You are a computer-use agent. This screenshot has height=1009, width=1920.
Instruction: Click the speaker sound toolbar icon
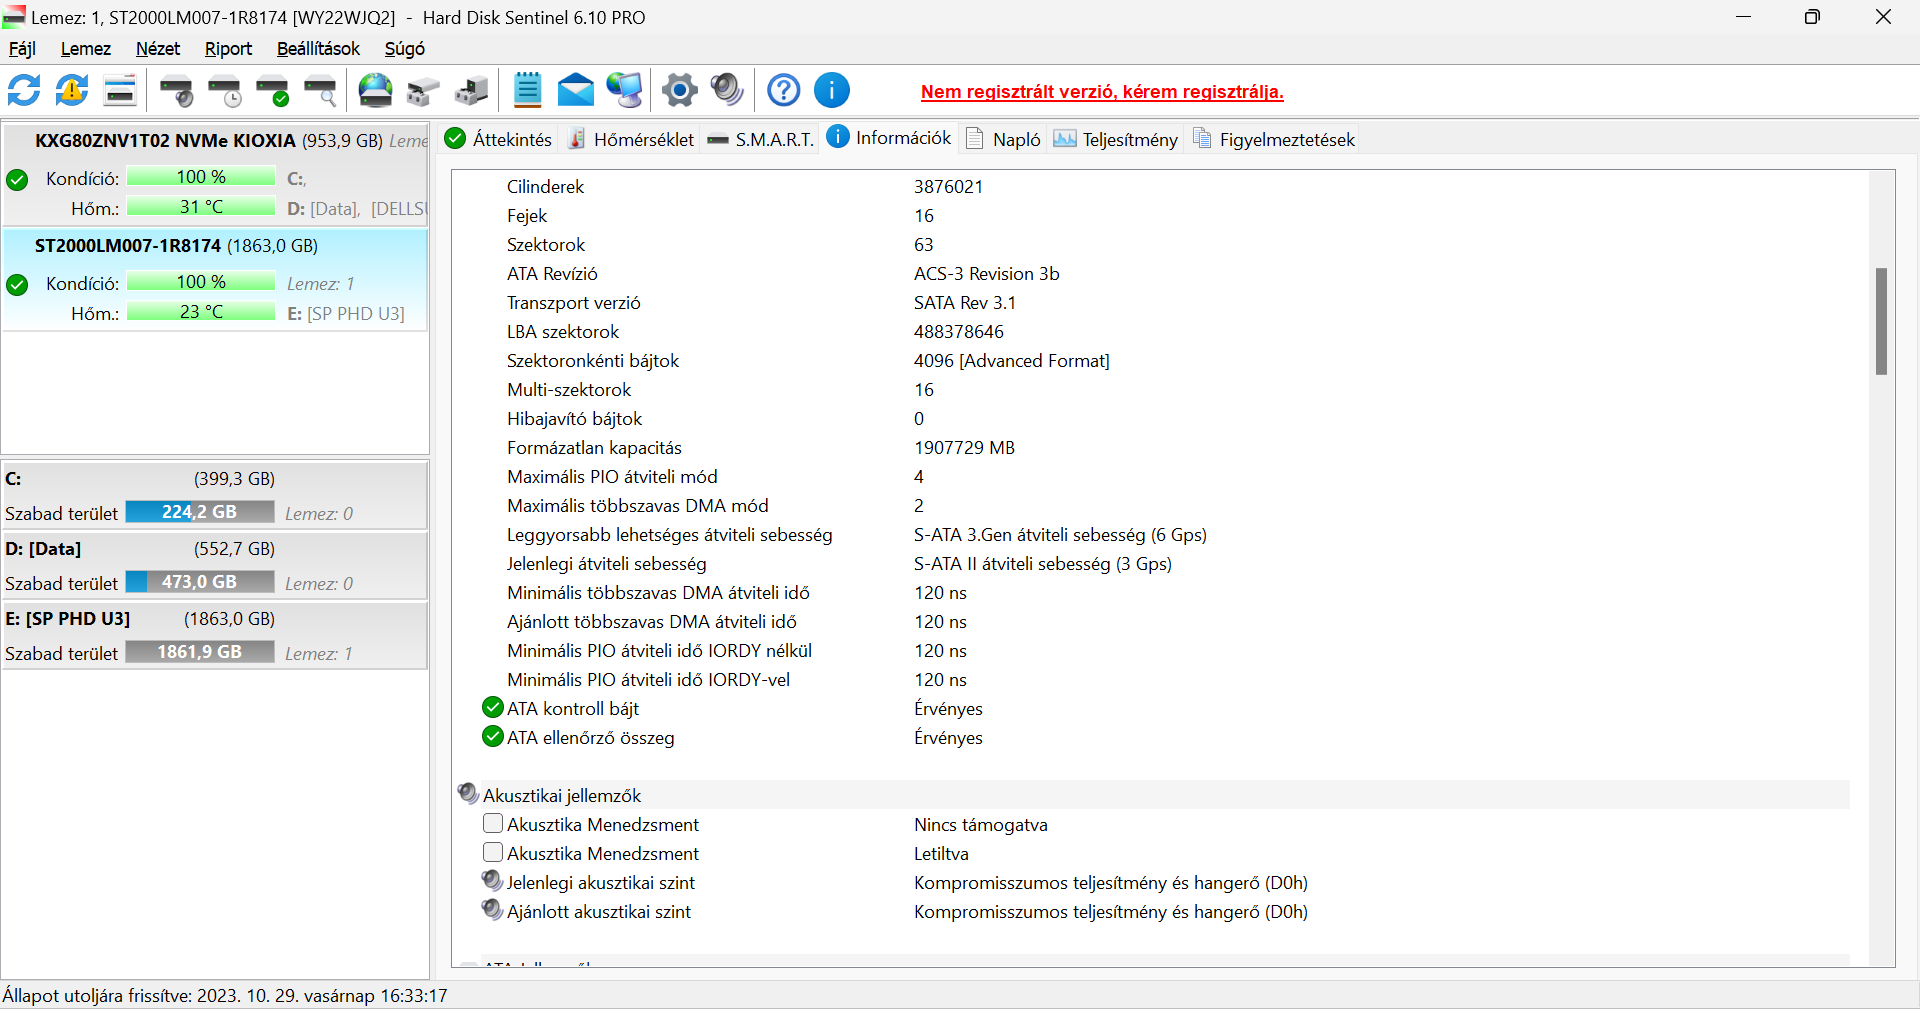[x=728, y=91]
